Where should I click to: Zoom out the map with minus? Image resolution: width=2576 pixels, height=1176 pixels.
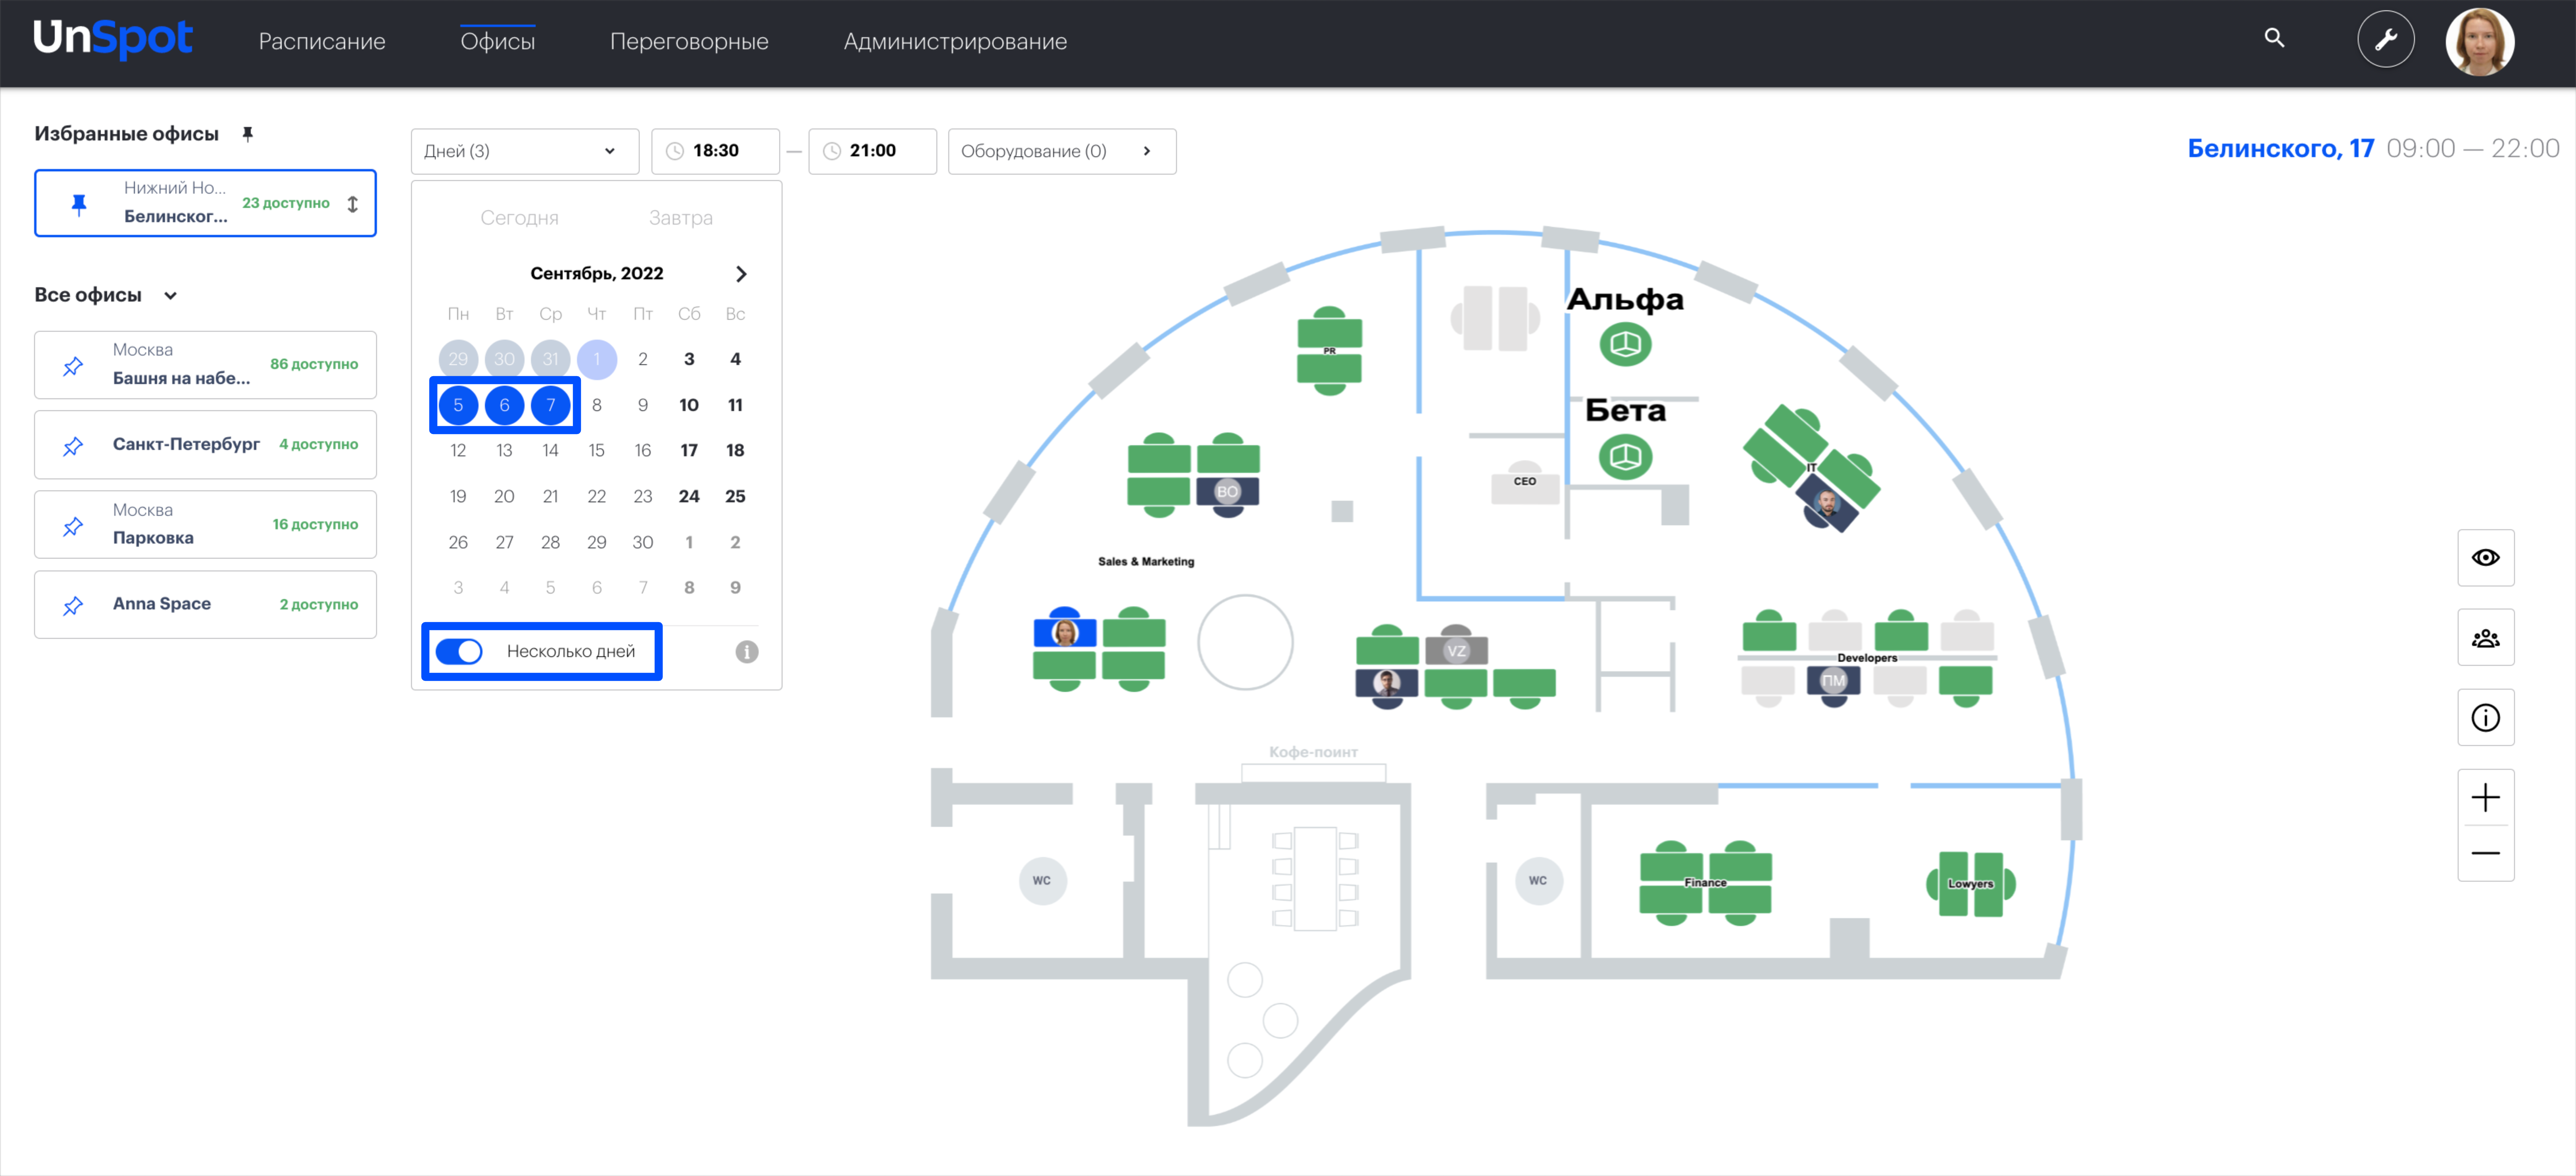(2485, 853)
